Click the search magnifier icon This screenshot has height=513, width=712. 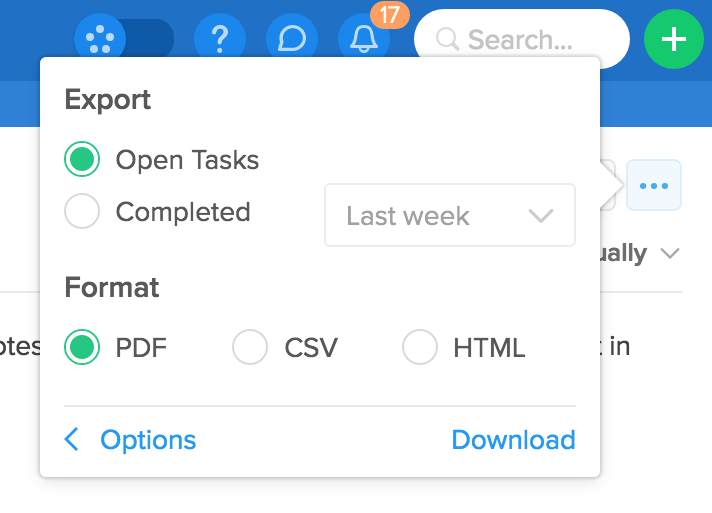(x=447, y=39)
